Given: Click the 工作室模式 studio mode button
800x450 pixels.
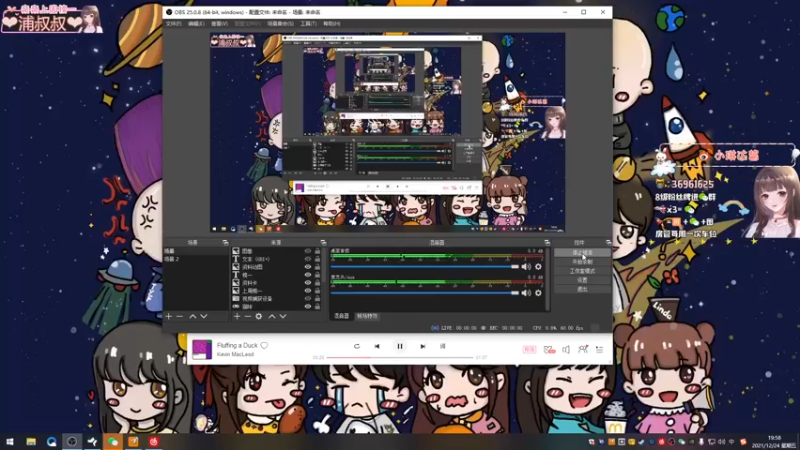Looking at the screenshot, I should 582,271.
